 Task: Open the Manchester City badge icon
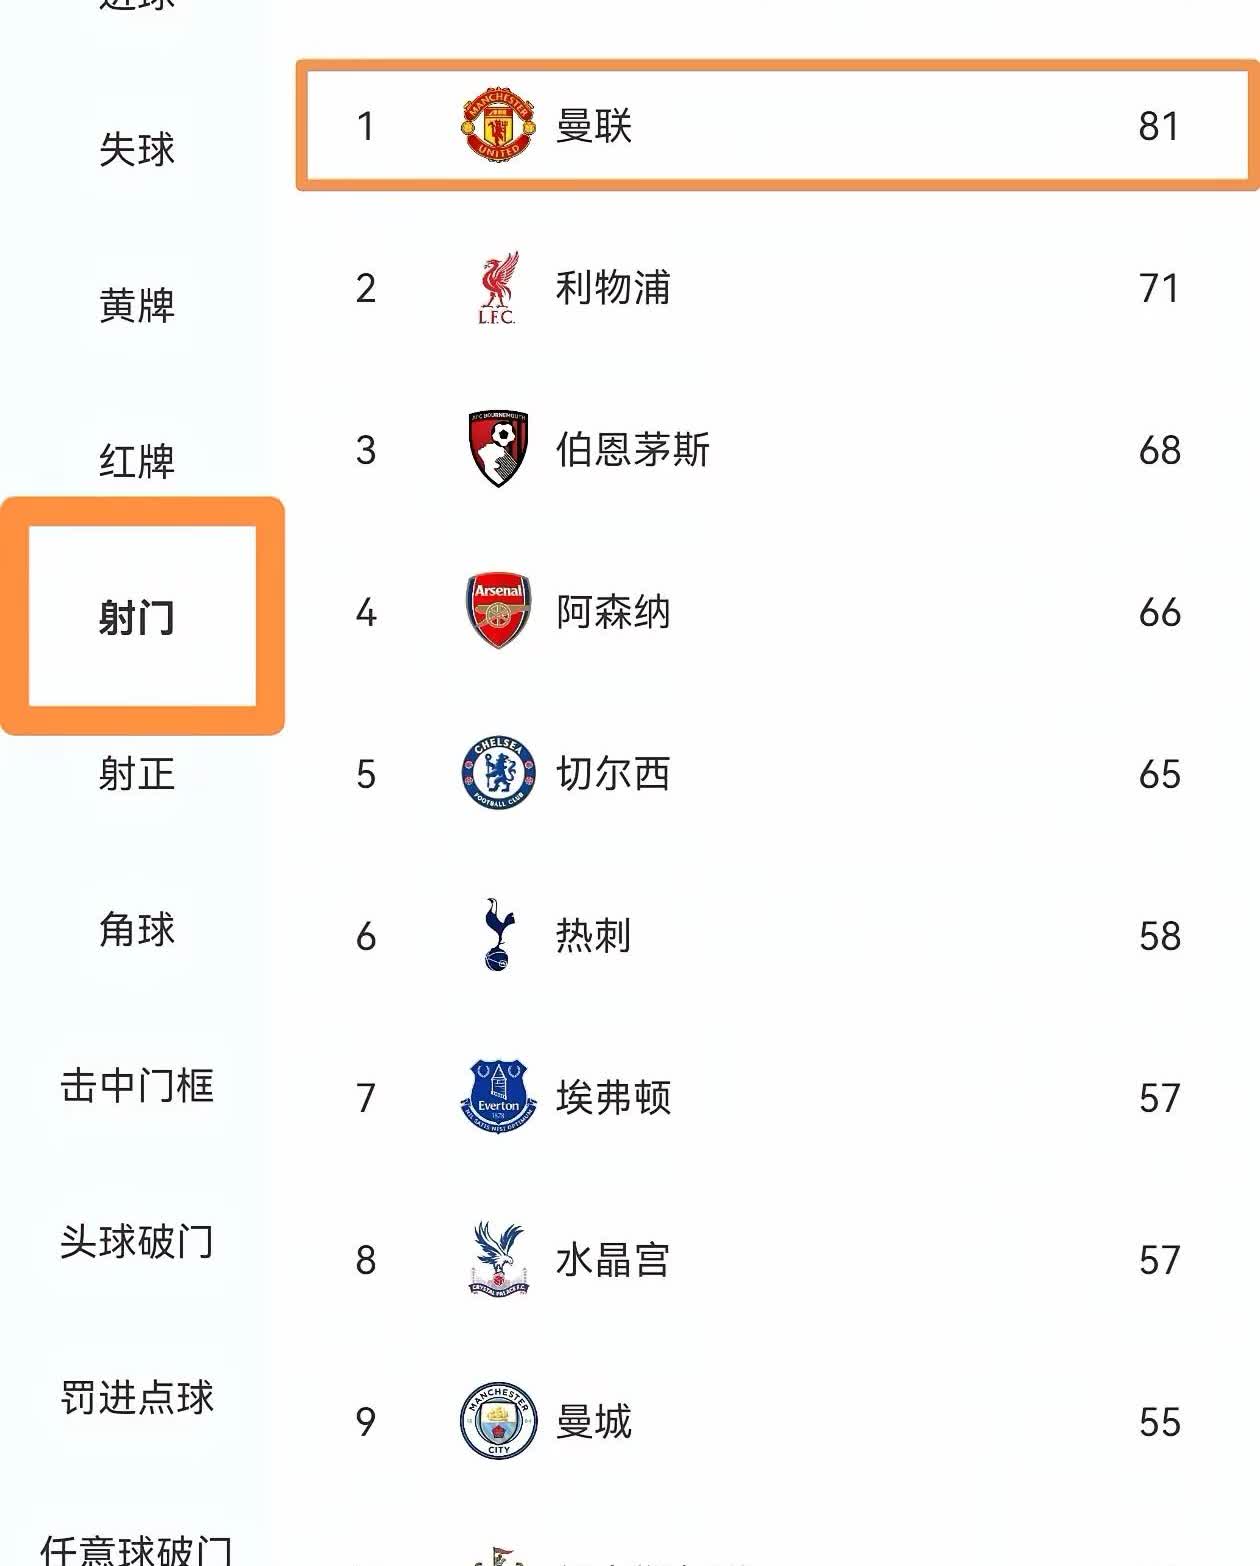[498, 1421]
